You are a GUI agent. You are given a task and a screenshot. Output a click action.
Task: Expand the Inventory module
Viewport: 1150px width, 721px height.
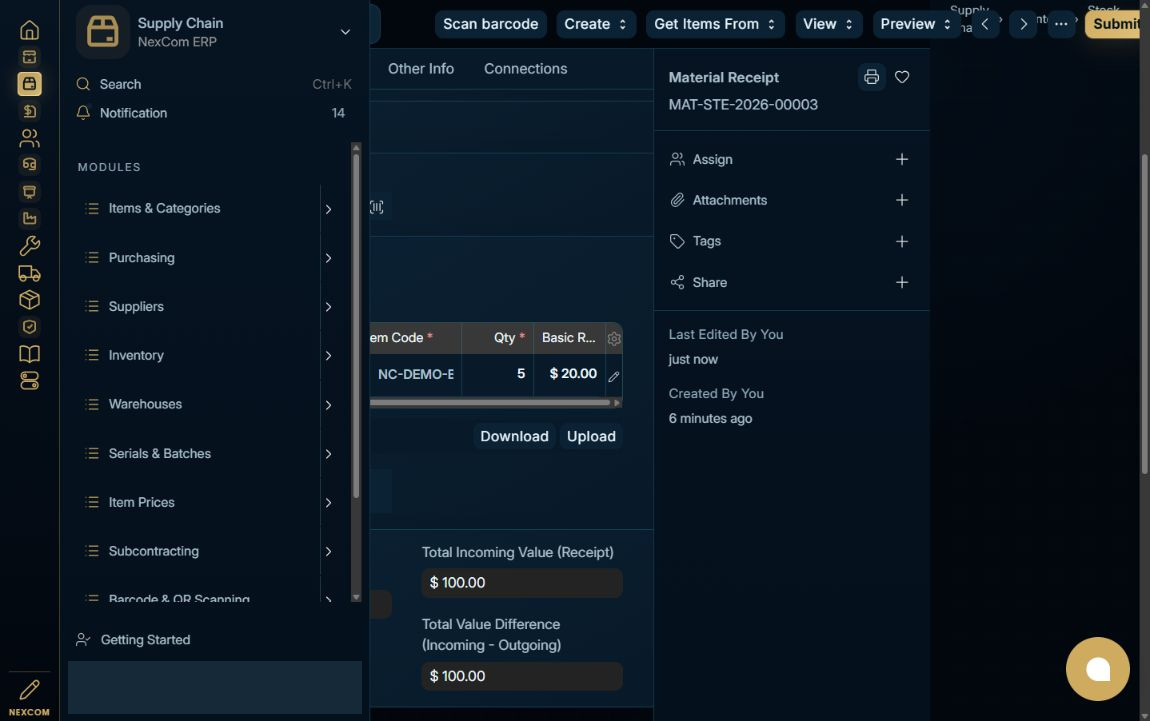coord(329,356)
